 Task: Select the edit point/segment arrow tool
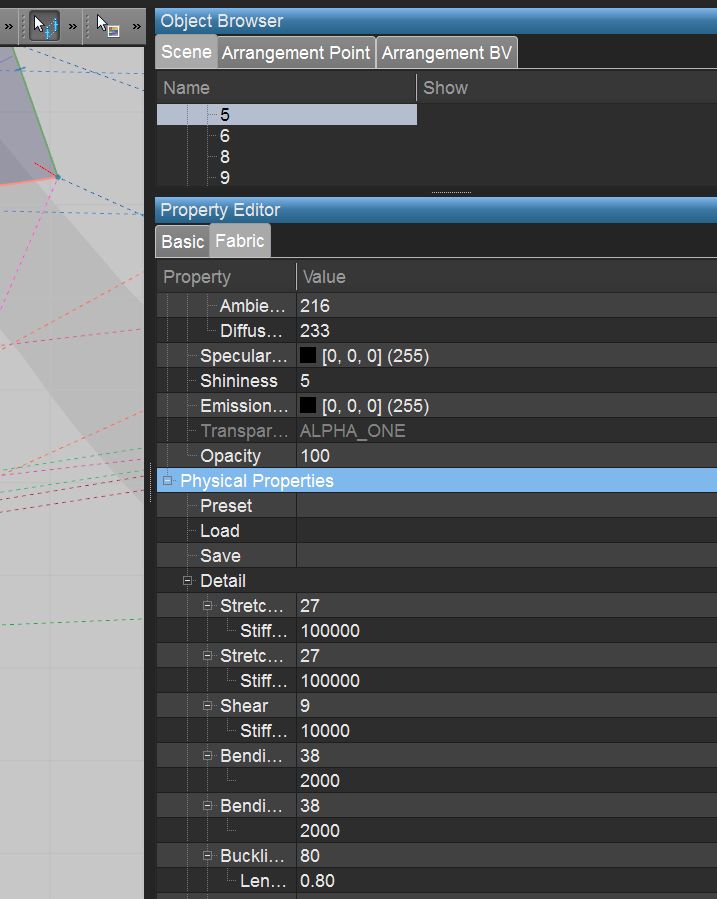pos(45,26)
